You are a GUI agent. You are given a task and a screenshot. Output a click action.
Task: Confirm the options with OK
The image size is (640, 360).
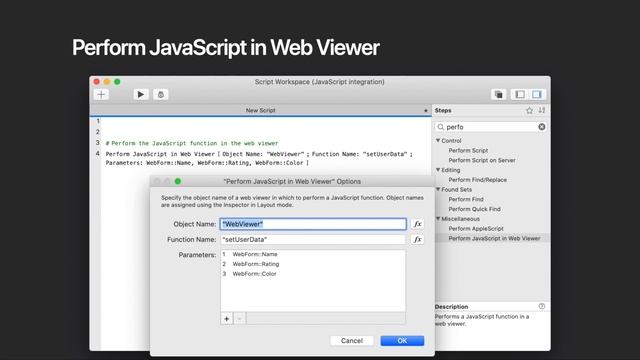(402, 340)
